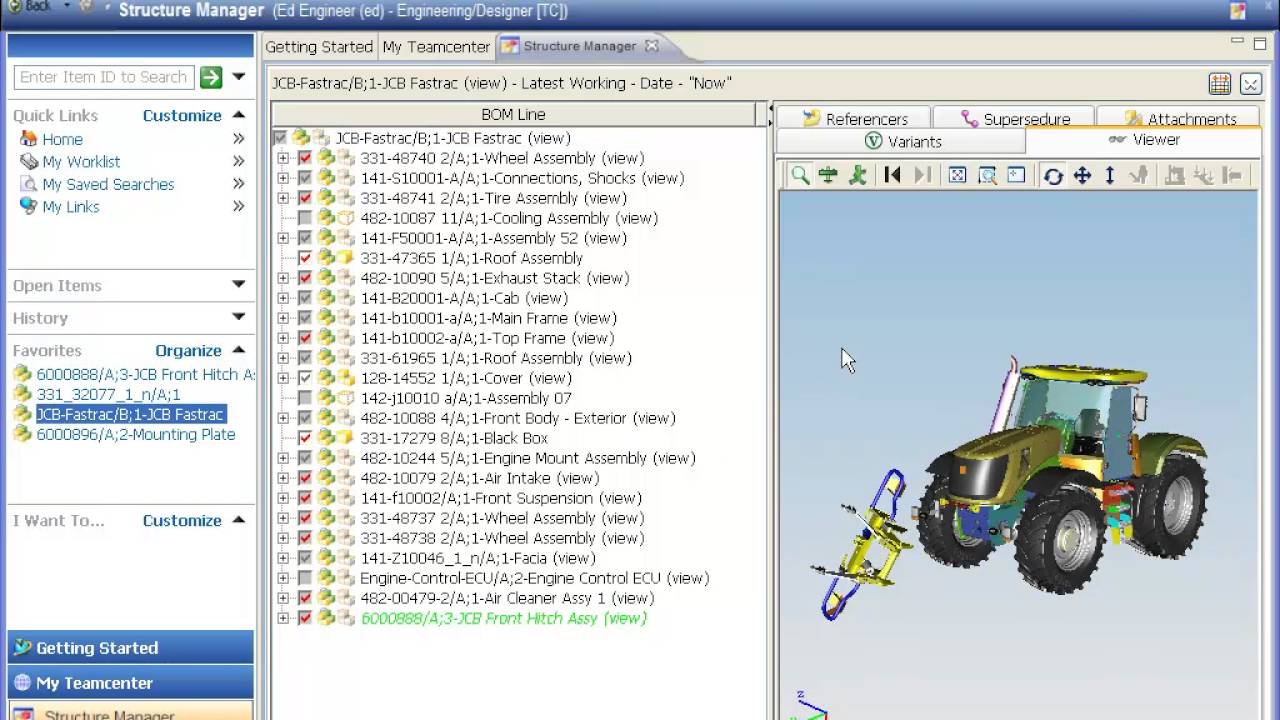1280x720 pixels.
Task: Check the Cooling Assembly visibility checkbox
Action: click(x=305, y=218)
